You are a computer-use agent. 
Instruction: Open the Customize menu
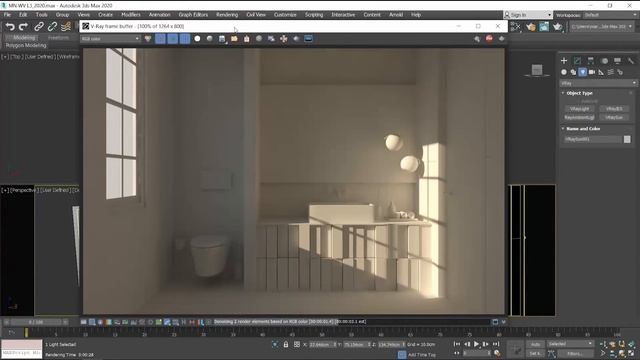(x=285, y=15)
